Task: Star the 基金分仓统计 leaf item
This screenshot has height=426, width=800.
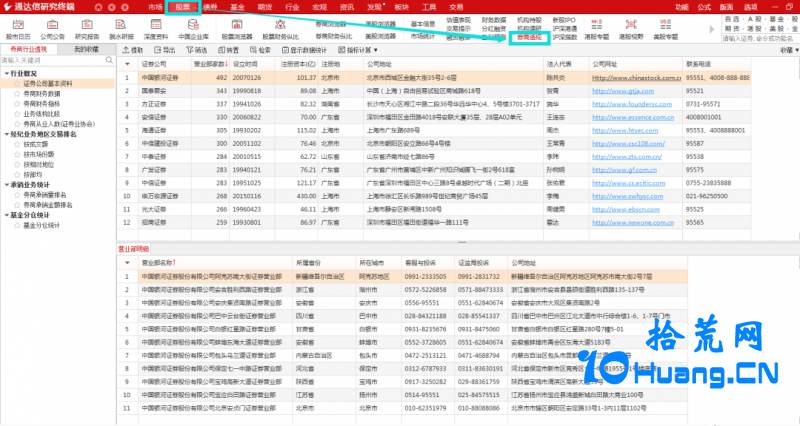Action: click(17, 225)
